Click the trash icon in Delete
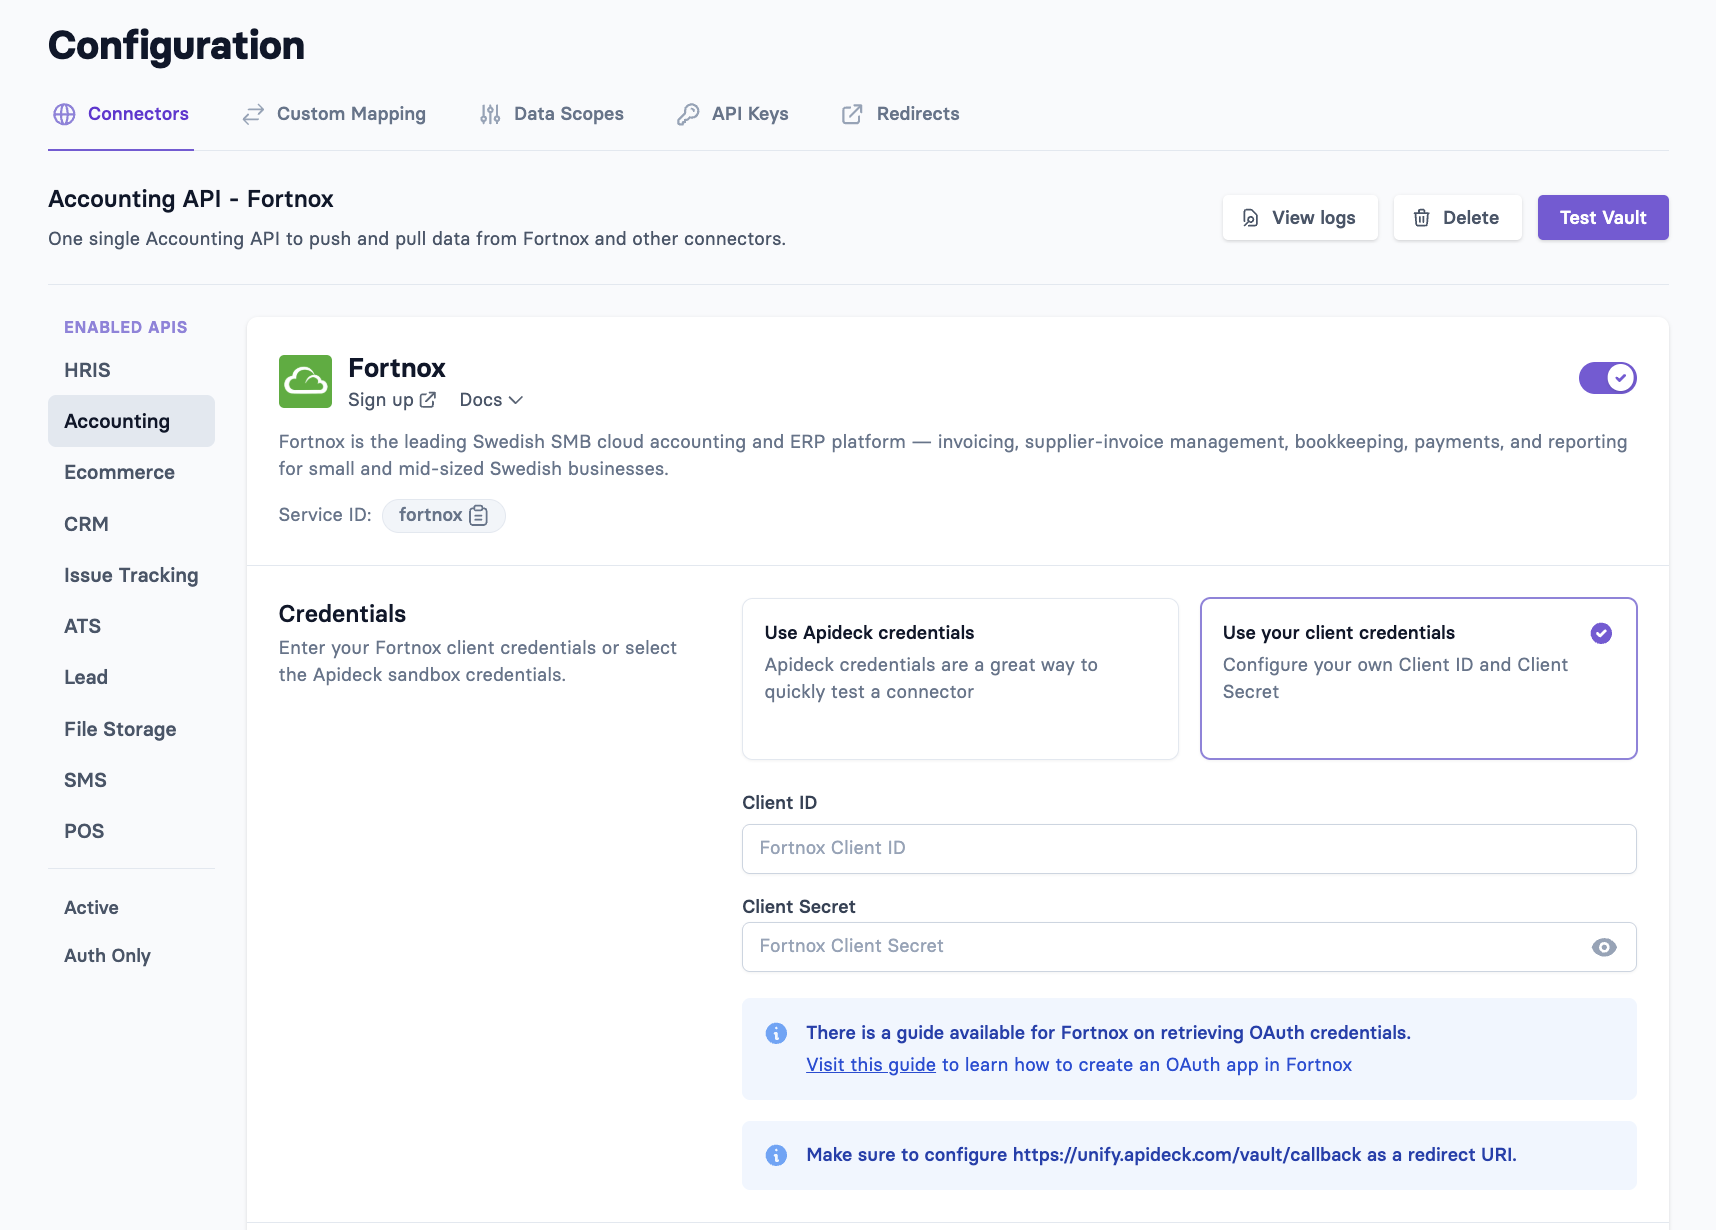This screenshot has width=1716, height=1230. point(1421,218)
